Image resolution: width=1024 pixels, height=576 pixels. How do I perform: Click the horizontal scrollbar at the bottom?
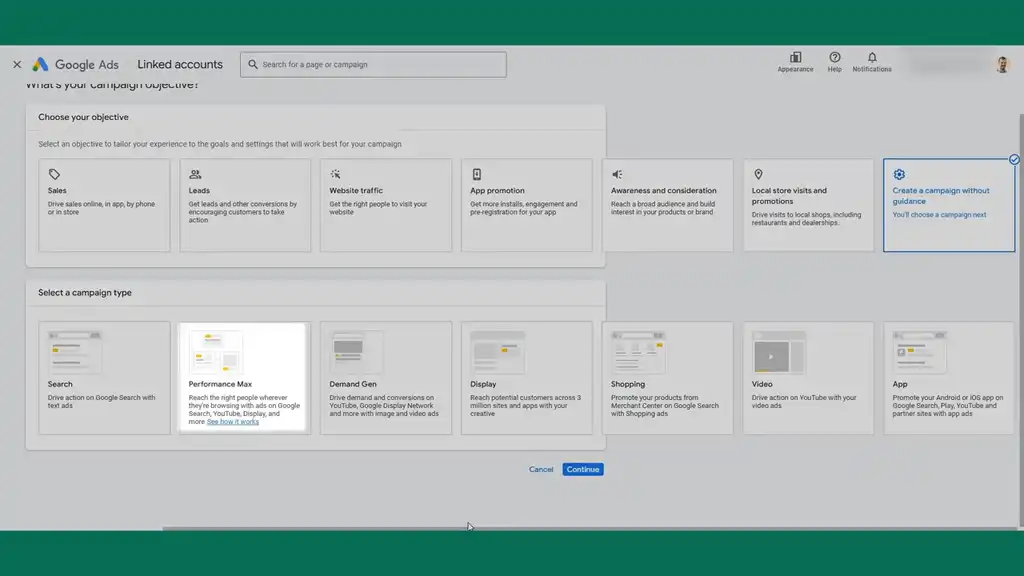tap(591, 528)
